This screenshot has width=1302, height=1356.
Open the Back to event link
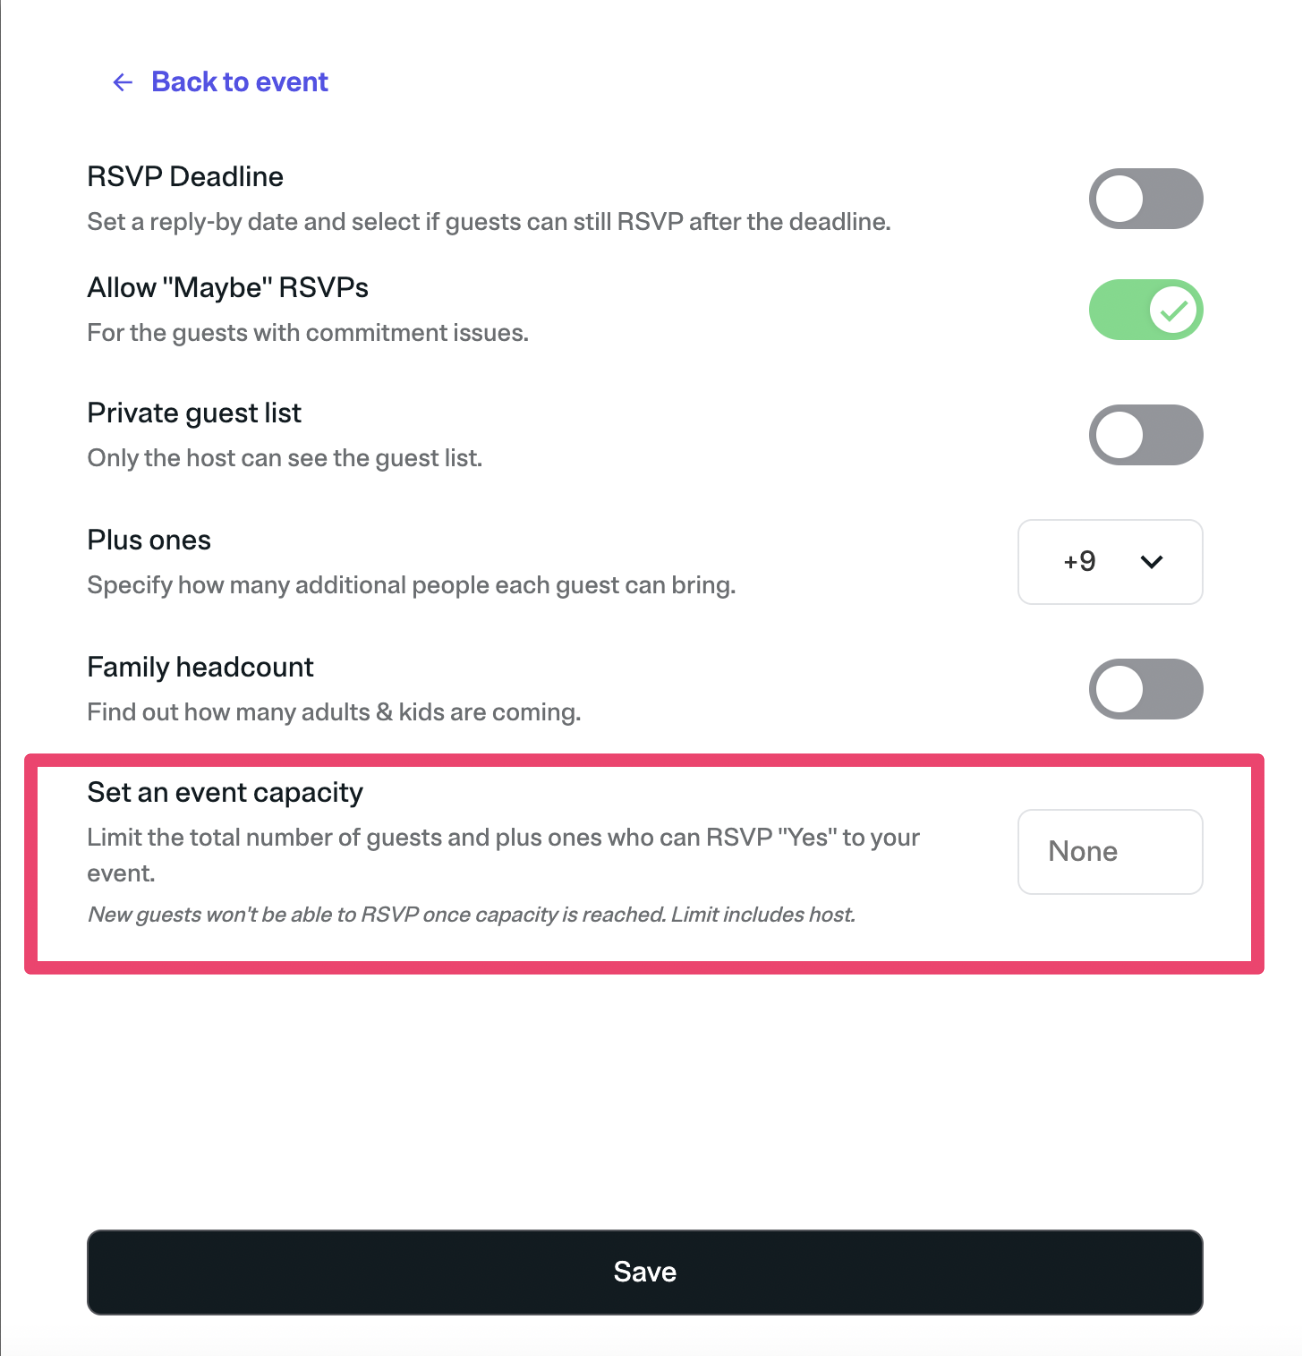[x=239, y=82]
